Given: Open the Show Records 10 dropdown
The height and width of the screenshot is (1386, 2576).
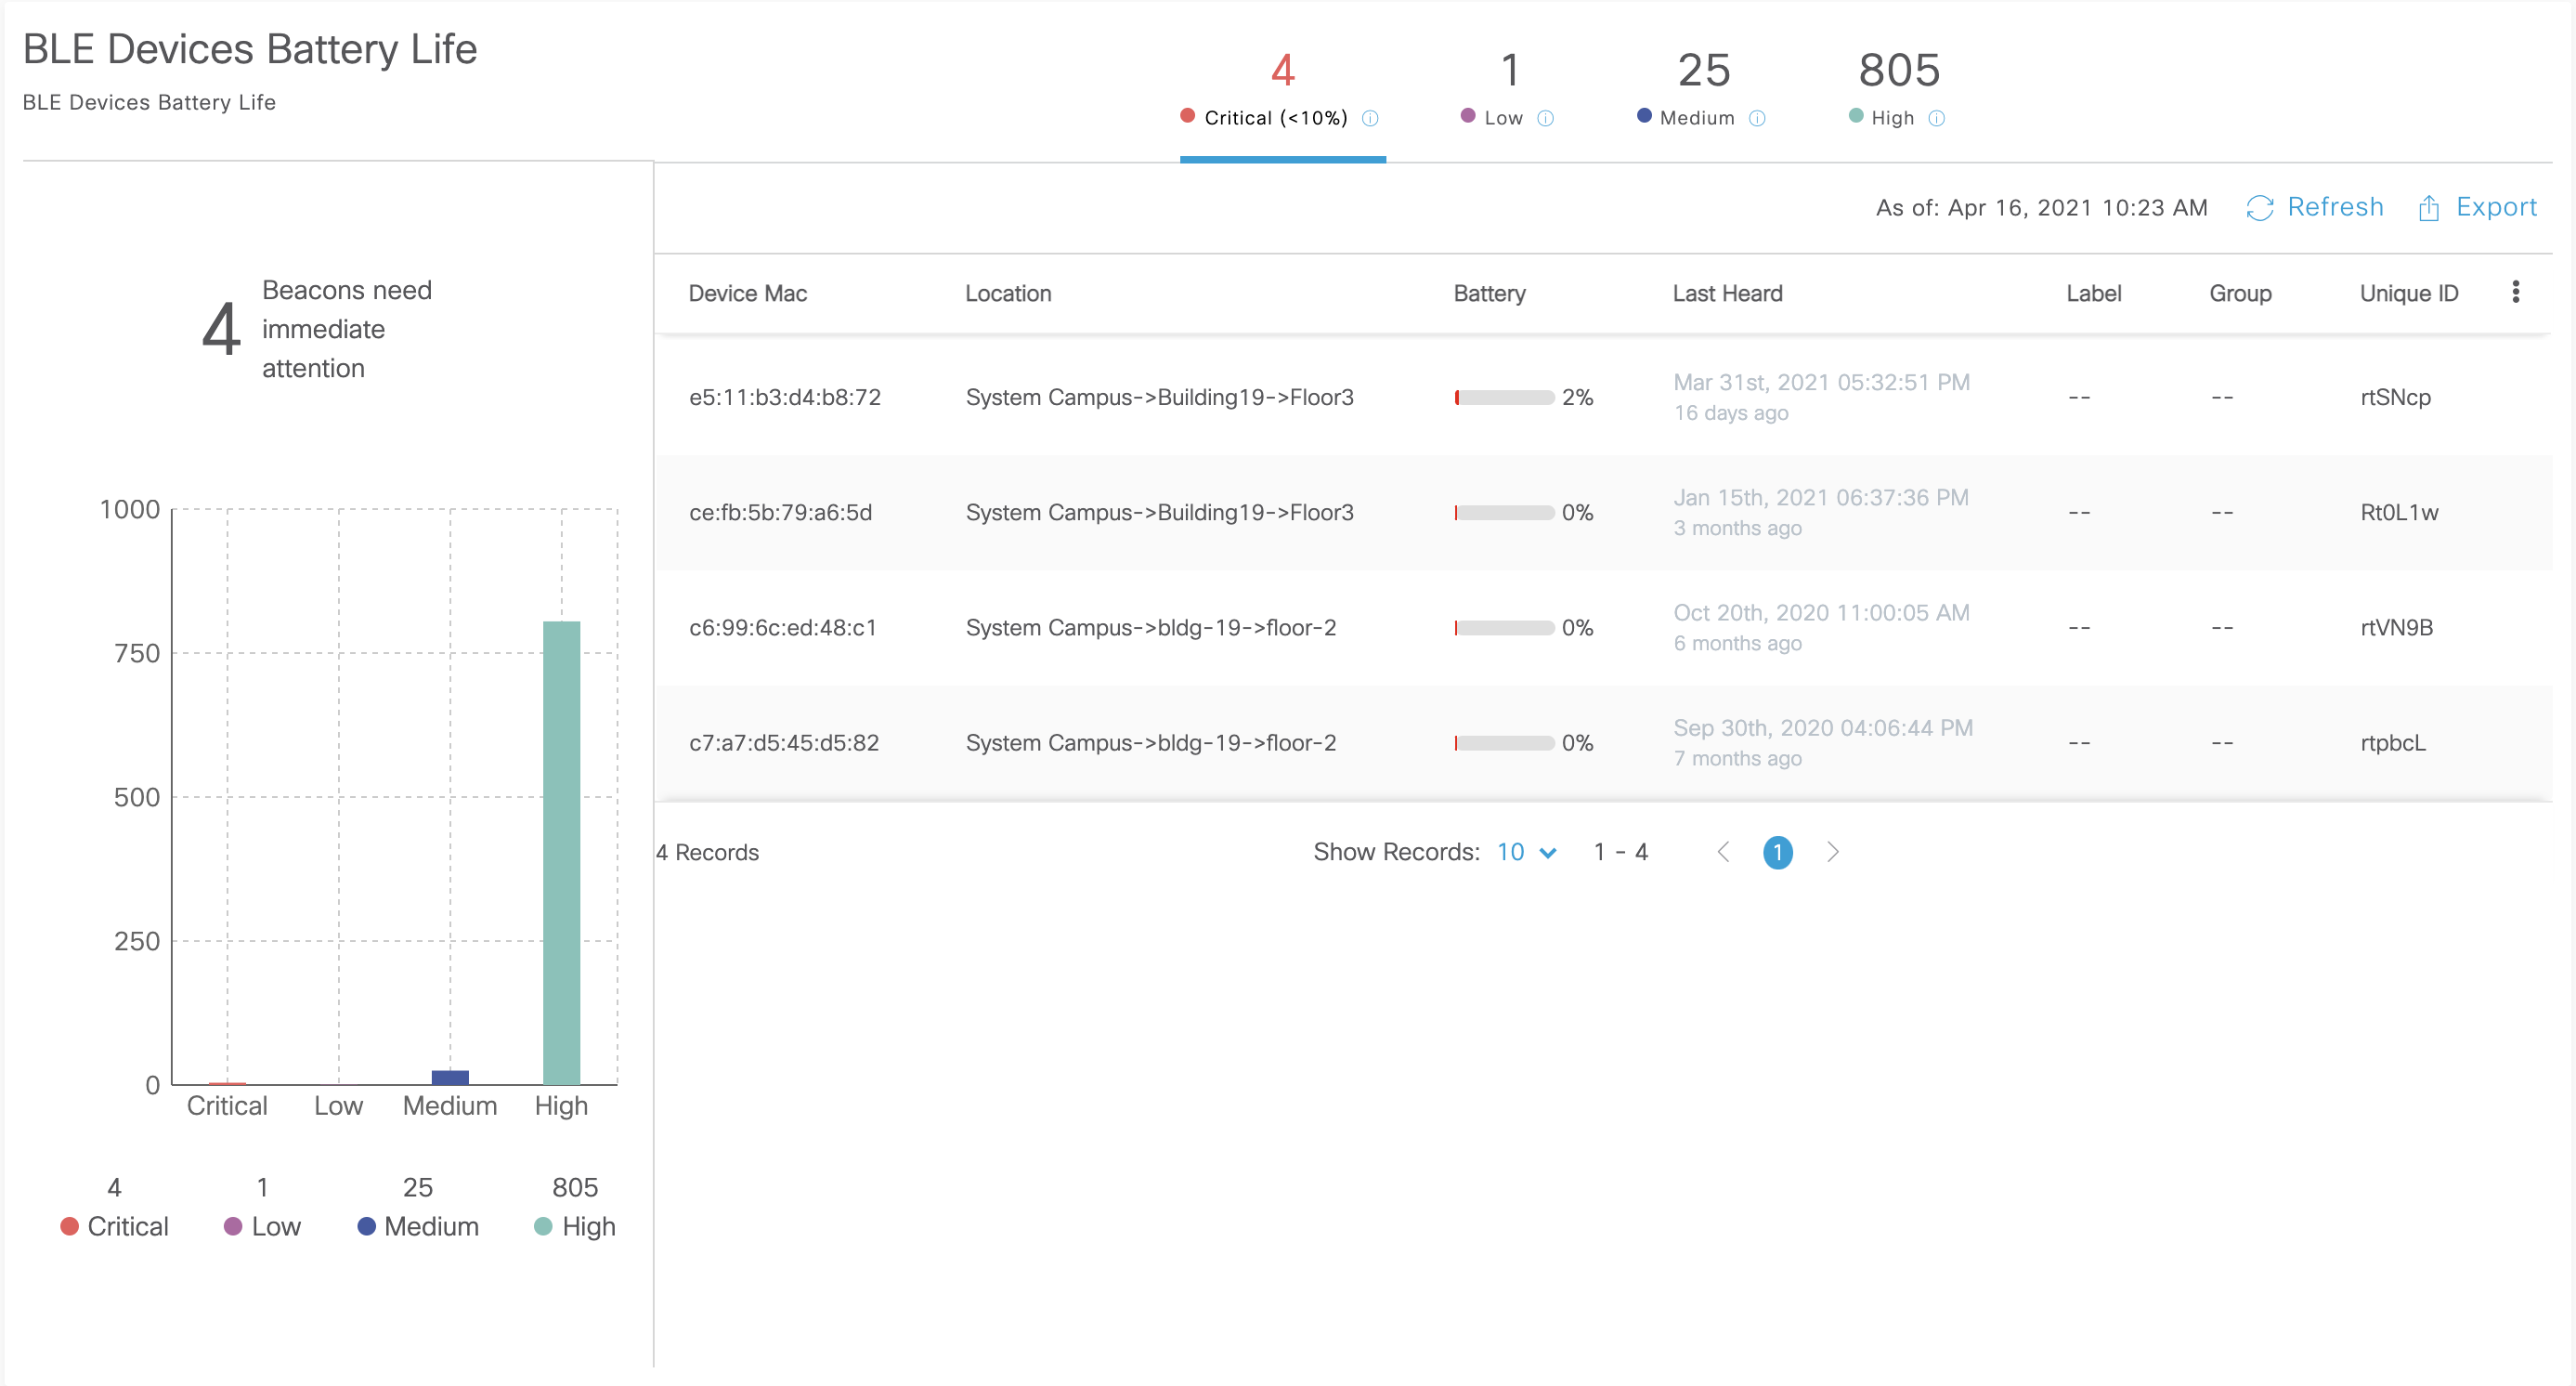Looking at the screenshot, I should coord(1526,852).
